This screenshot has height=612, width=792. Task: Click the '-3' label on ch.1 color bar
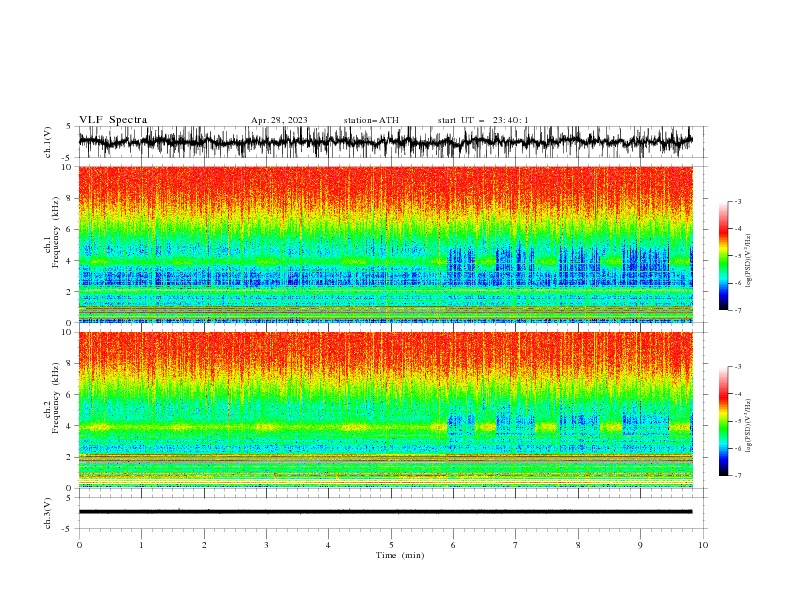point(738,201)
